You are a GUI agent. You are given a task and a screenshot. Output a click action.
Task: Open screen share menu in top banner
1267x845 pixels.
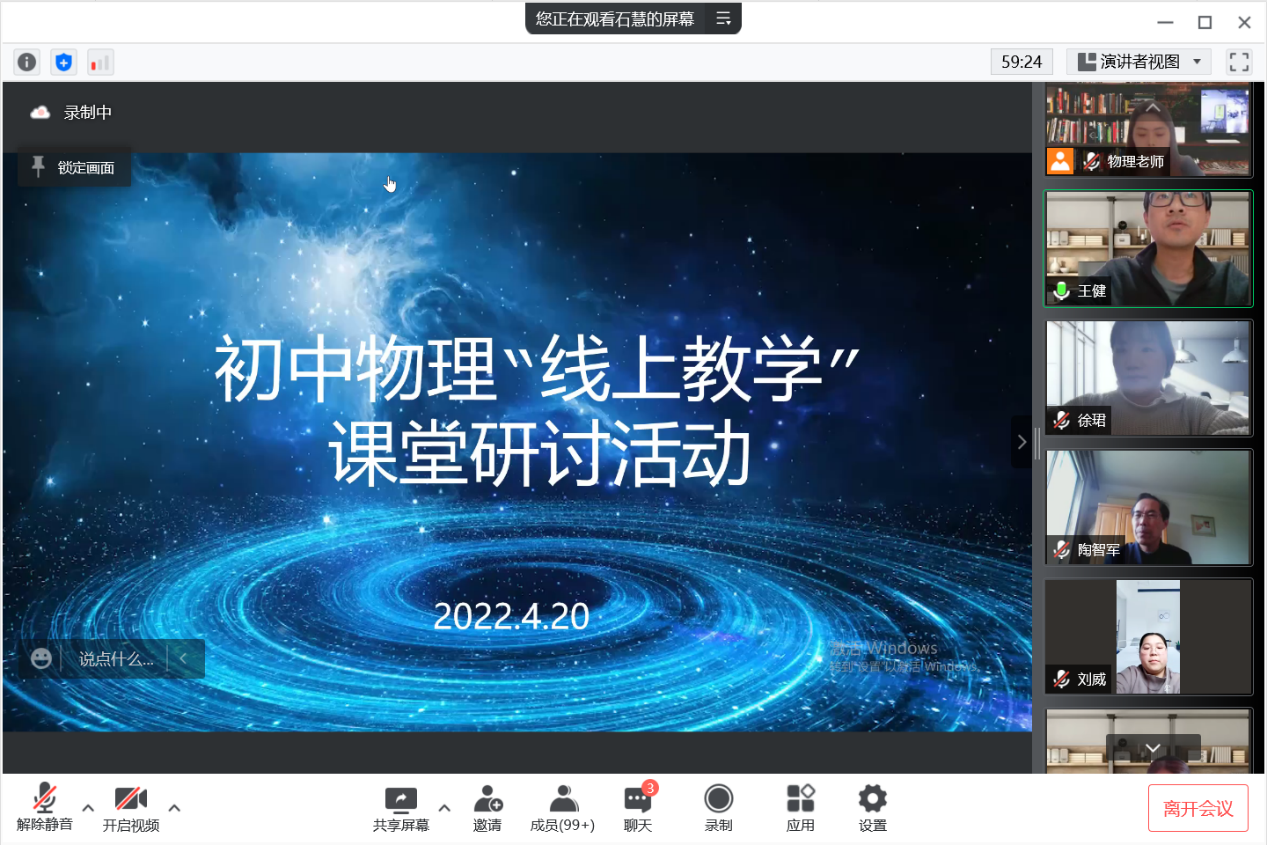point(723,18)
